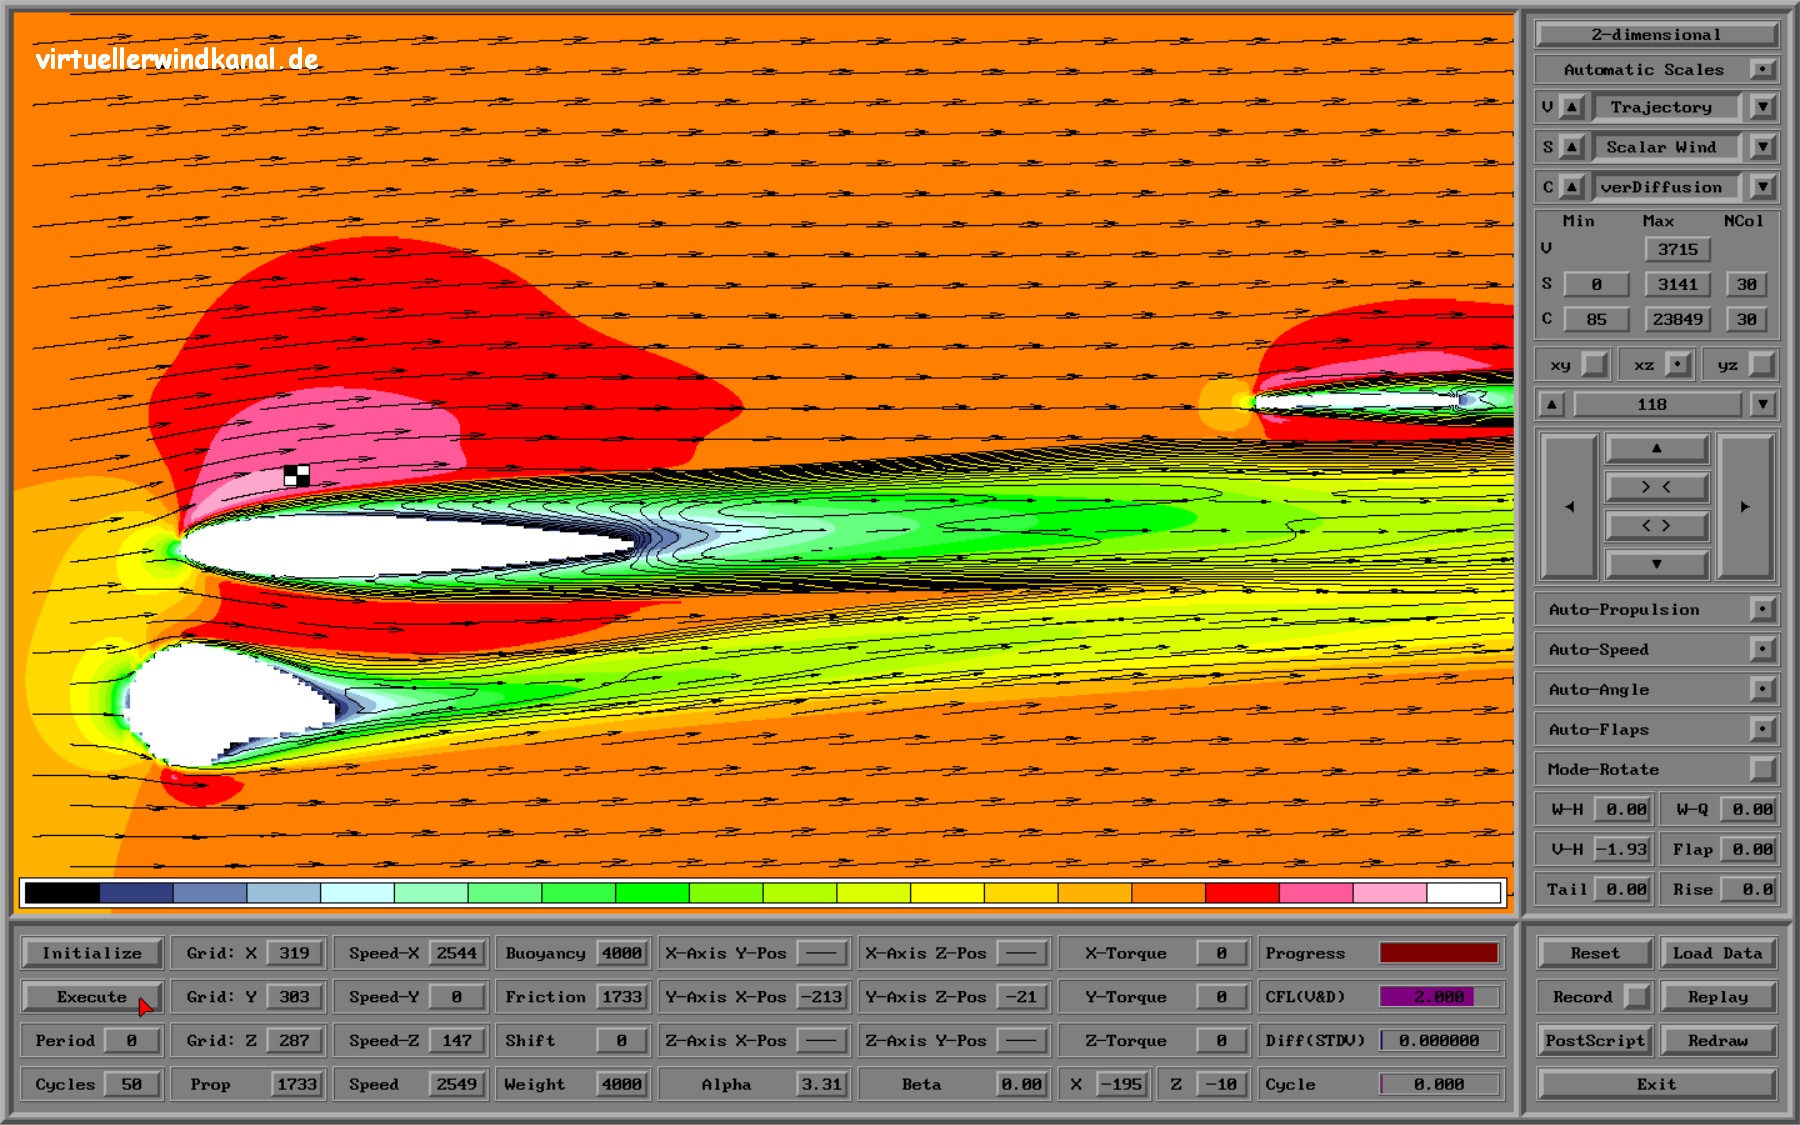Click the Weight field showing 4000
Viewport: 1800px width, 1125px height.
(x=621, y=1084)
